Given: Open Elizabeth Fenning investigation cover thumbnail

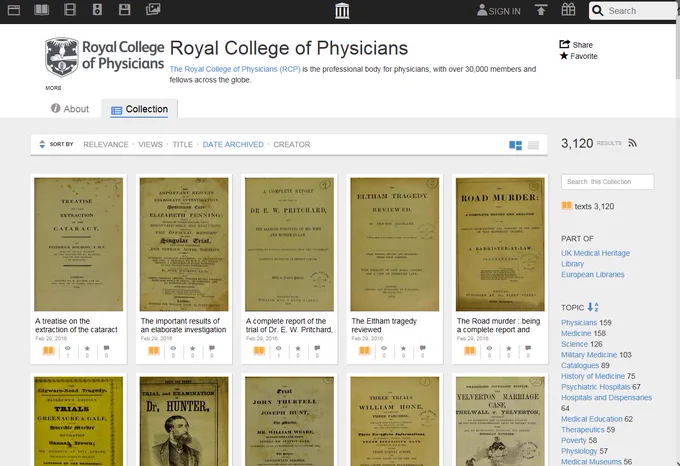Looking at the screenshot, I should [x=184, y=244].
